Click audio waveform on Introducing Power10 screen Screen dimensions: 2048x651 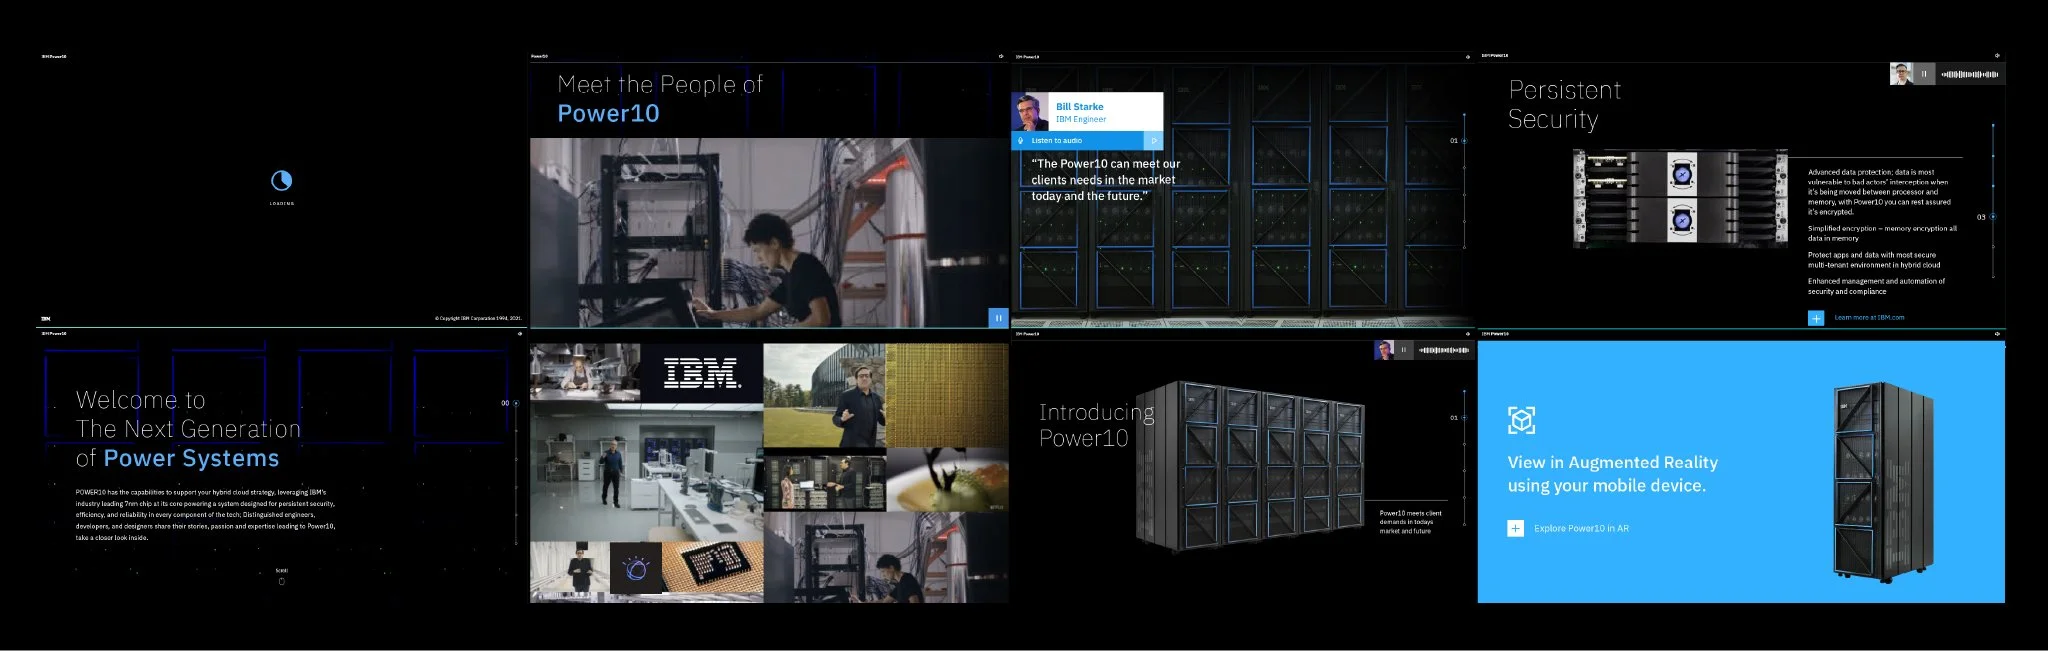point(1444,350)
